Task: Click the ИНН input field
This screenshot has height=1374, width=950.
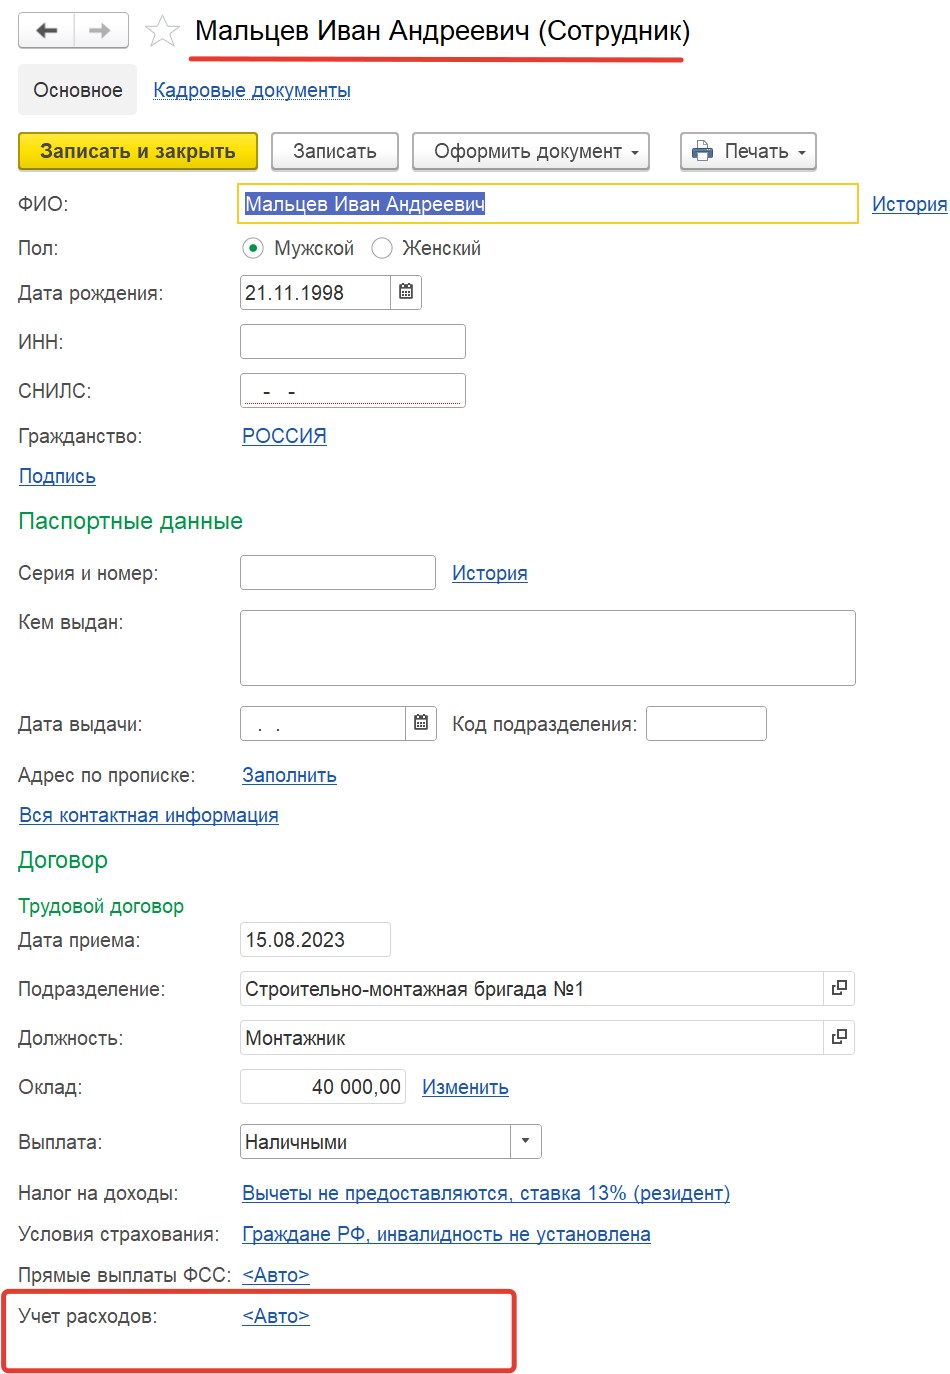Action: click(353, 341)
